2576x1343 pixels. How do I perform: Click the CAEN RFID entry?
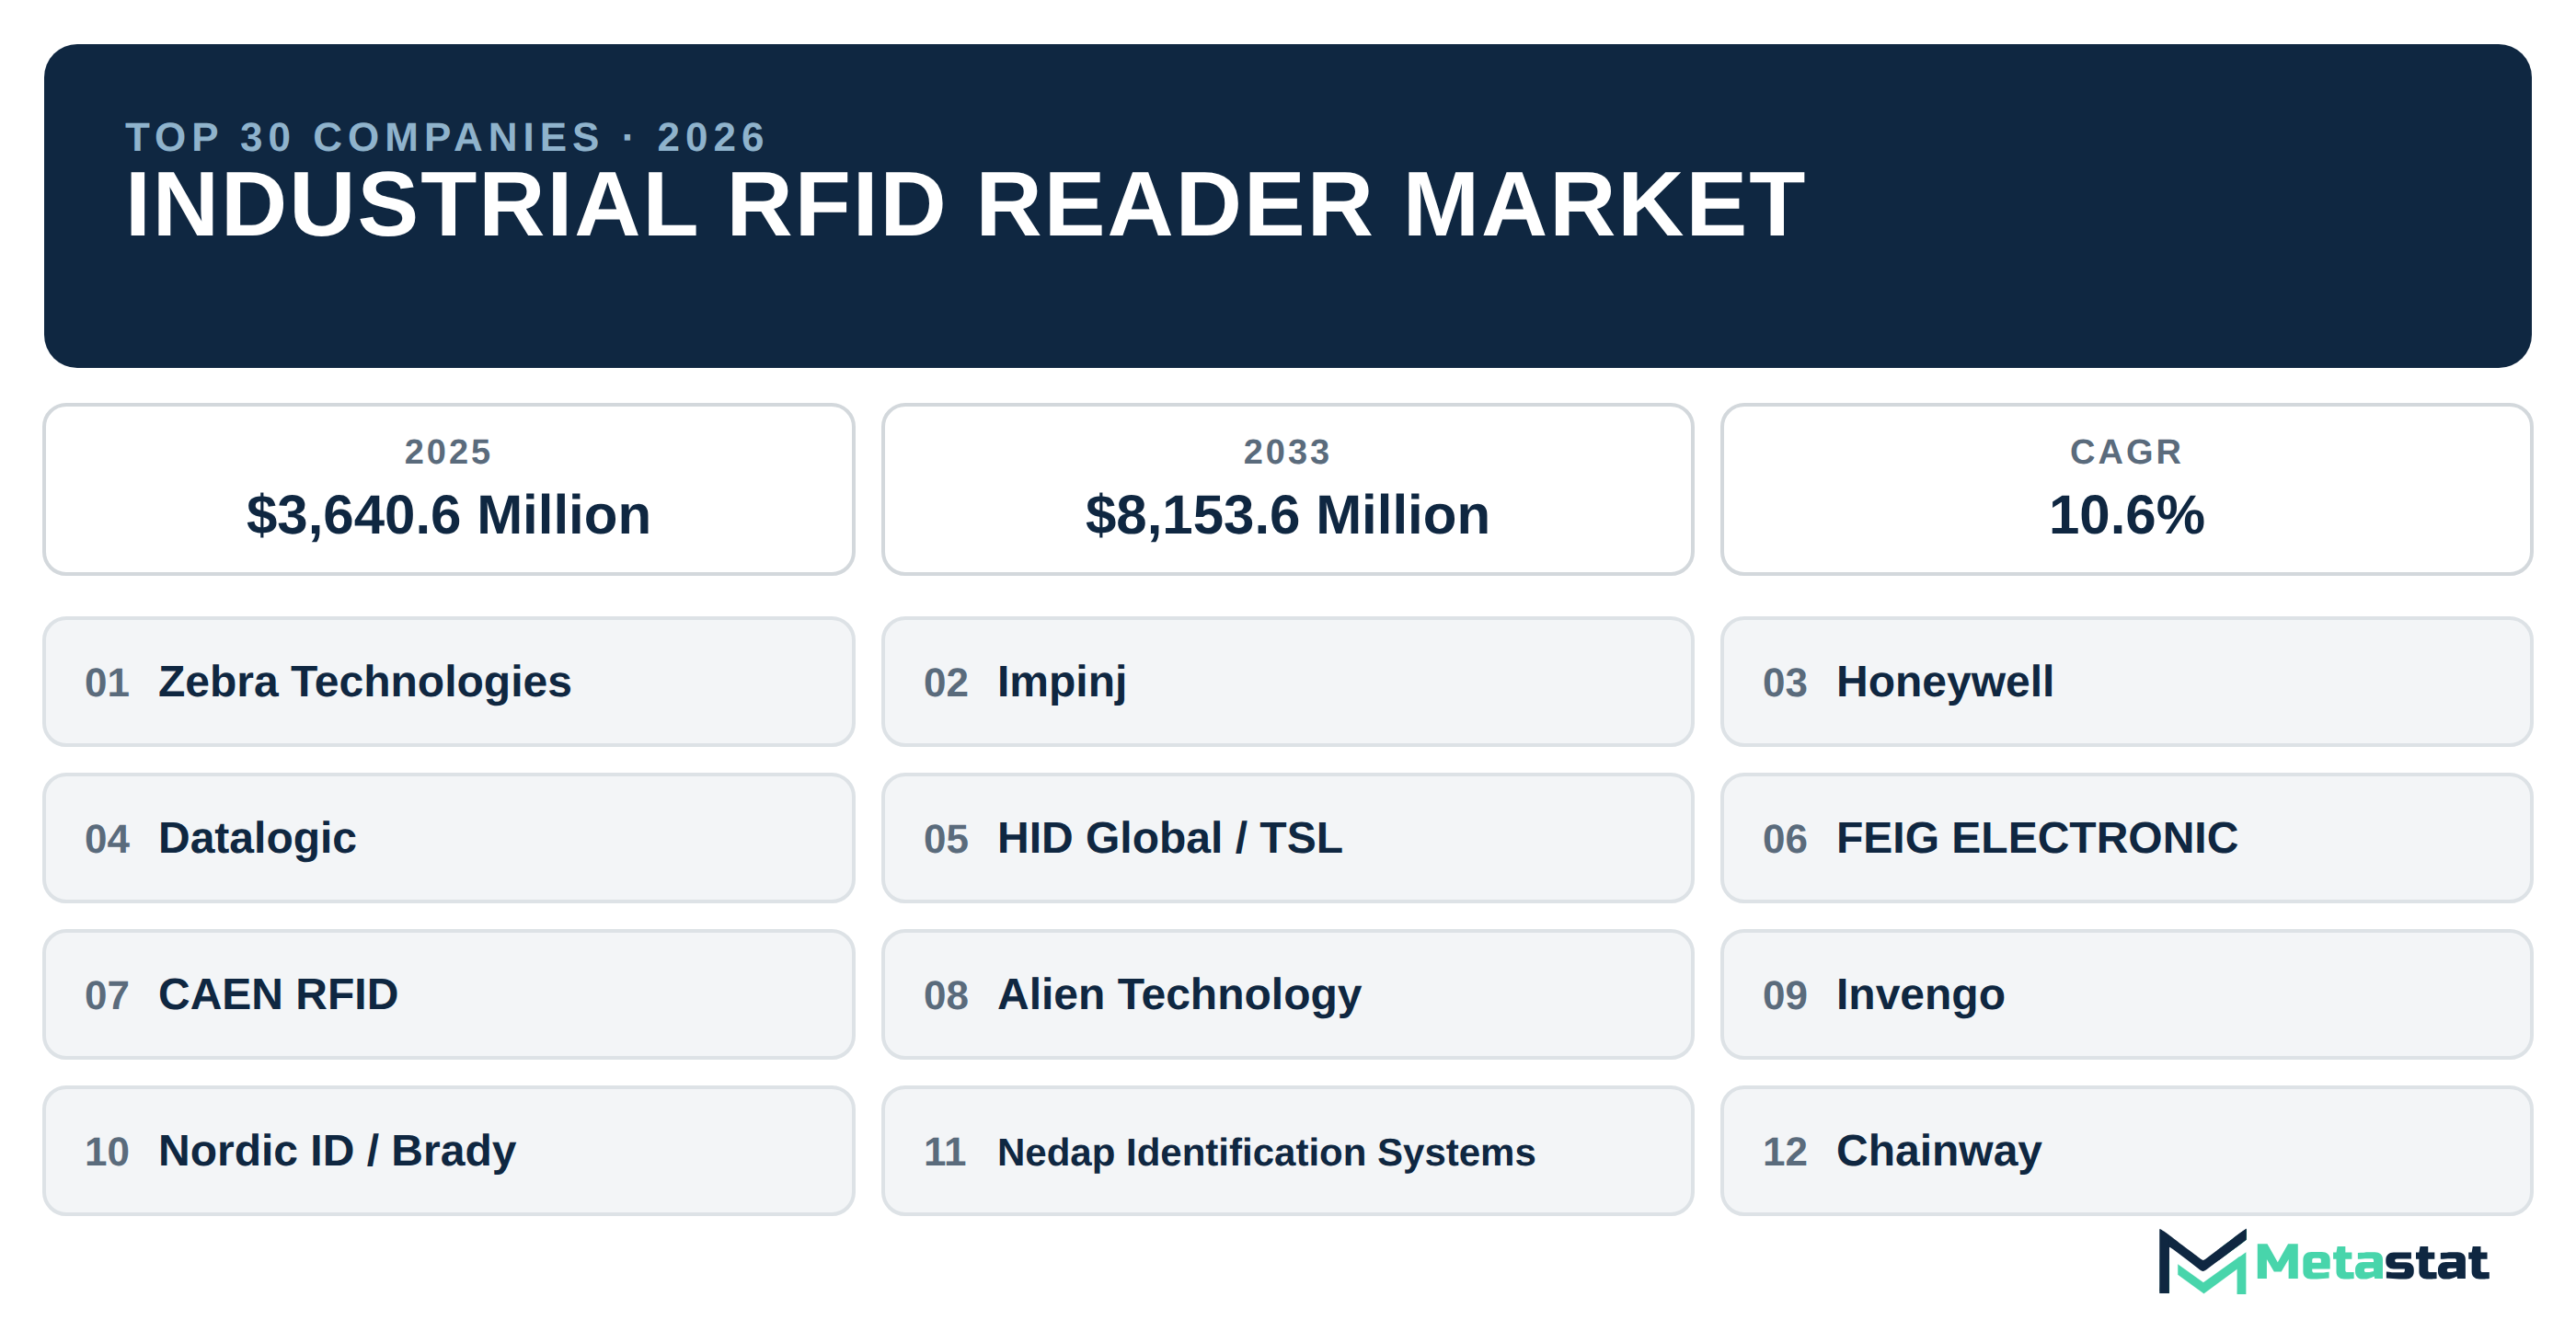(x=448, y=995)
